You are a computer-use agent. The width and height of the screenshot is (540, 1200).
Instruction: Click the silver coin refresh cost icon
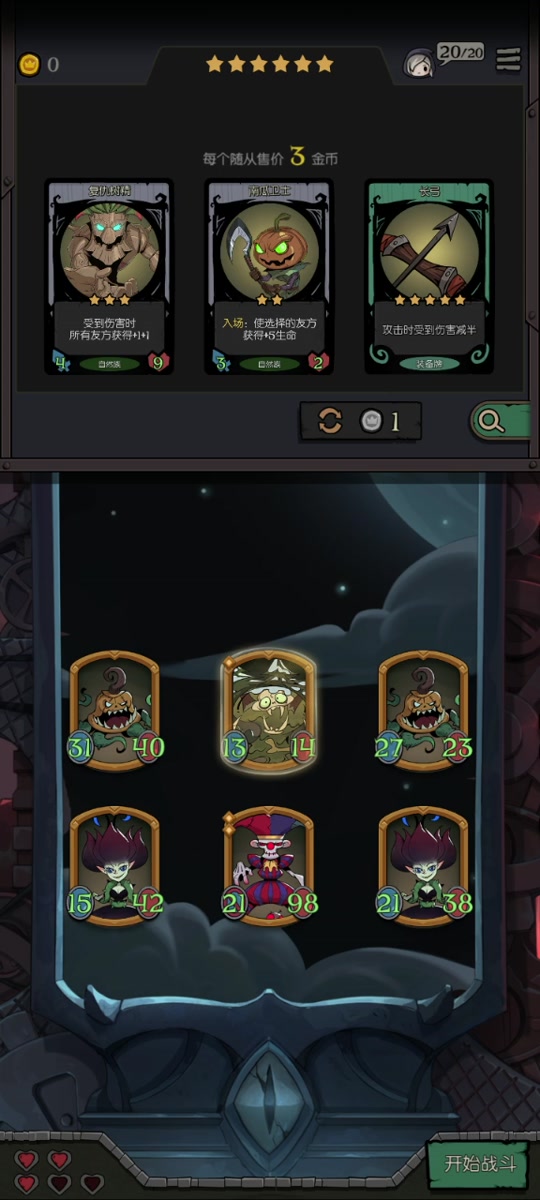(371, 421)
